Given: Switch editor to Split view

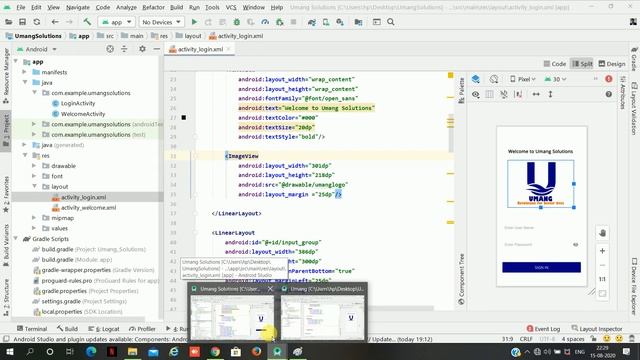Looking at the screenshot, I should (x=582, y=64).
